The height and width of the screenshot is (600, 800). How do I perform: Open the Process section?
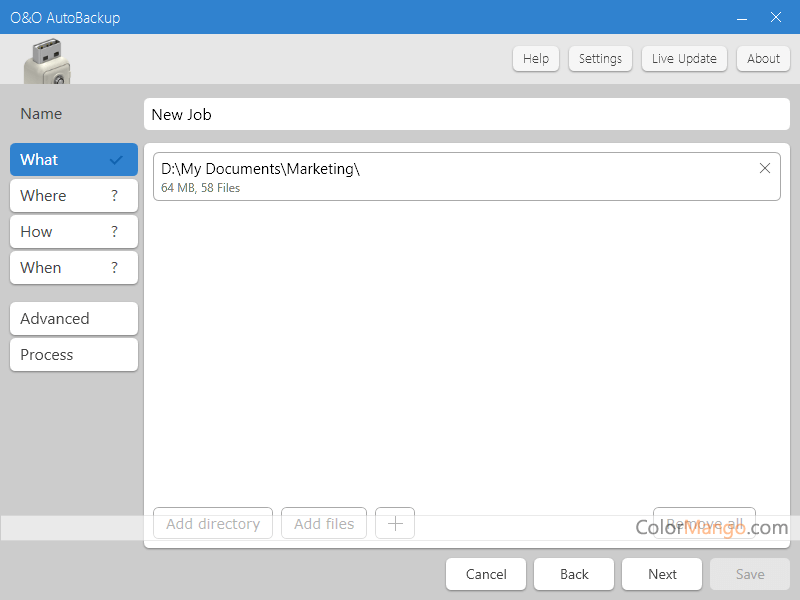pyautogui.click(x=74, y=355)
